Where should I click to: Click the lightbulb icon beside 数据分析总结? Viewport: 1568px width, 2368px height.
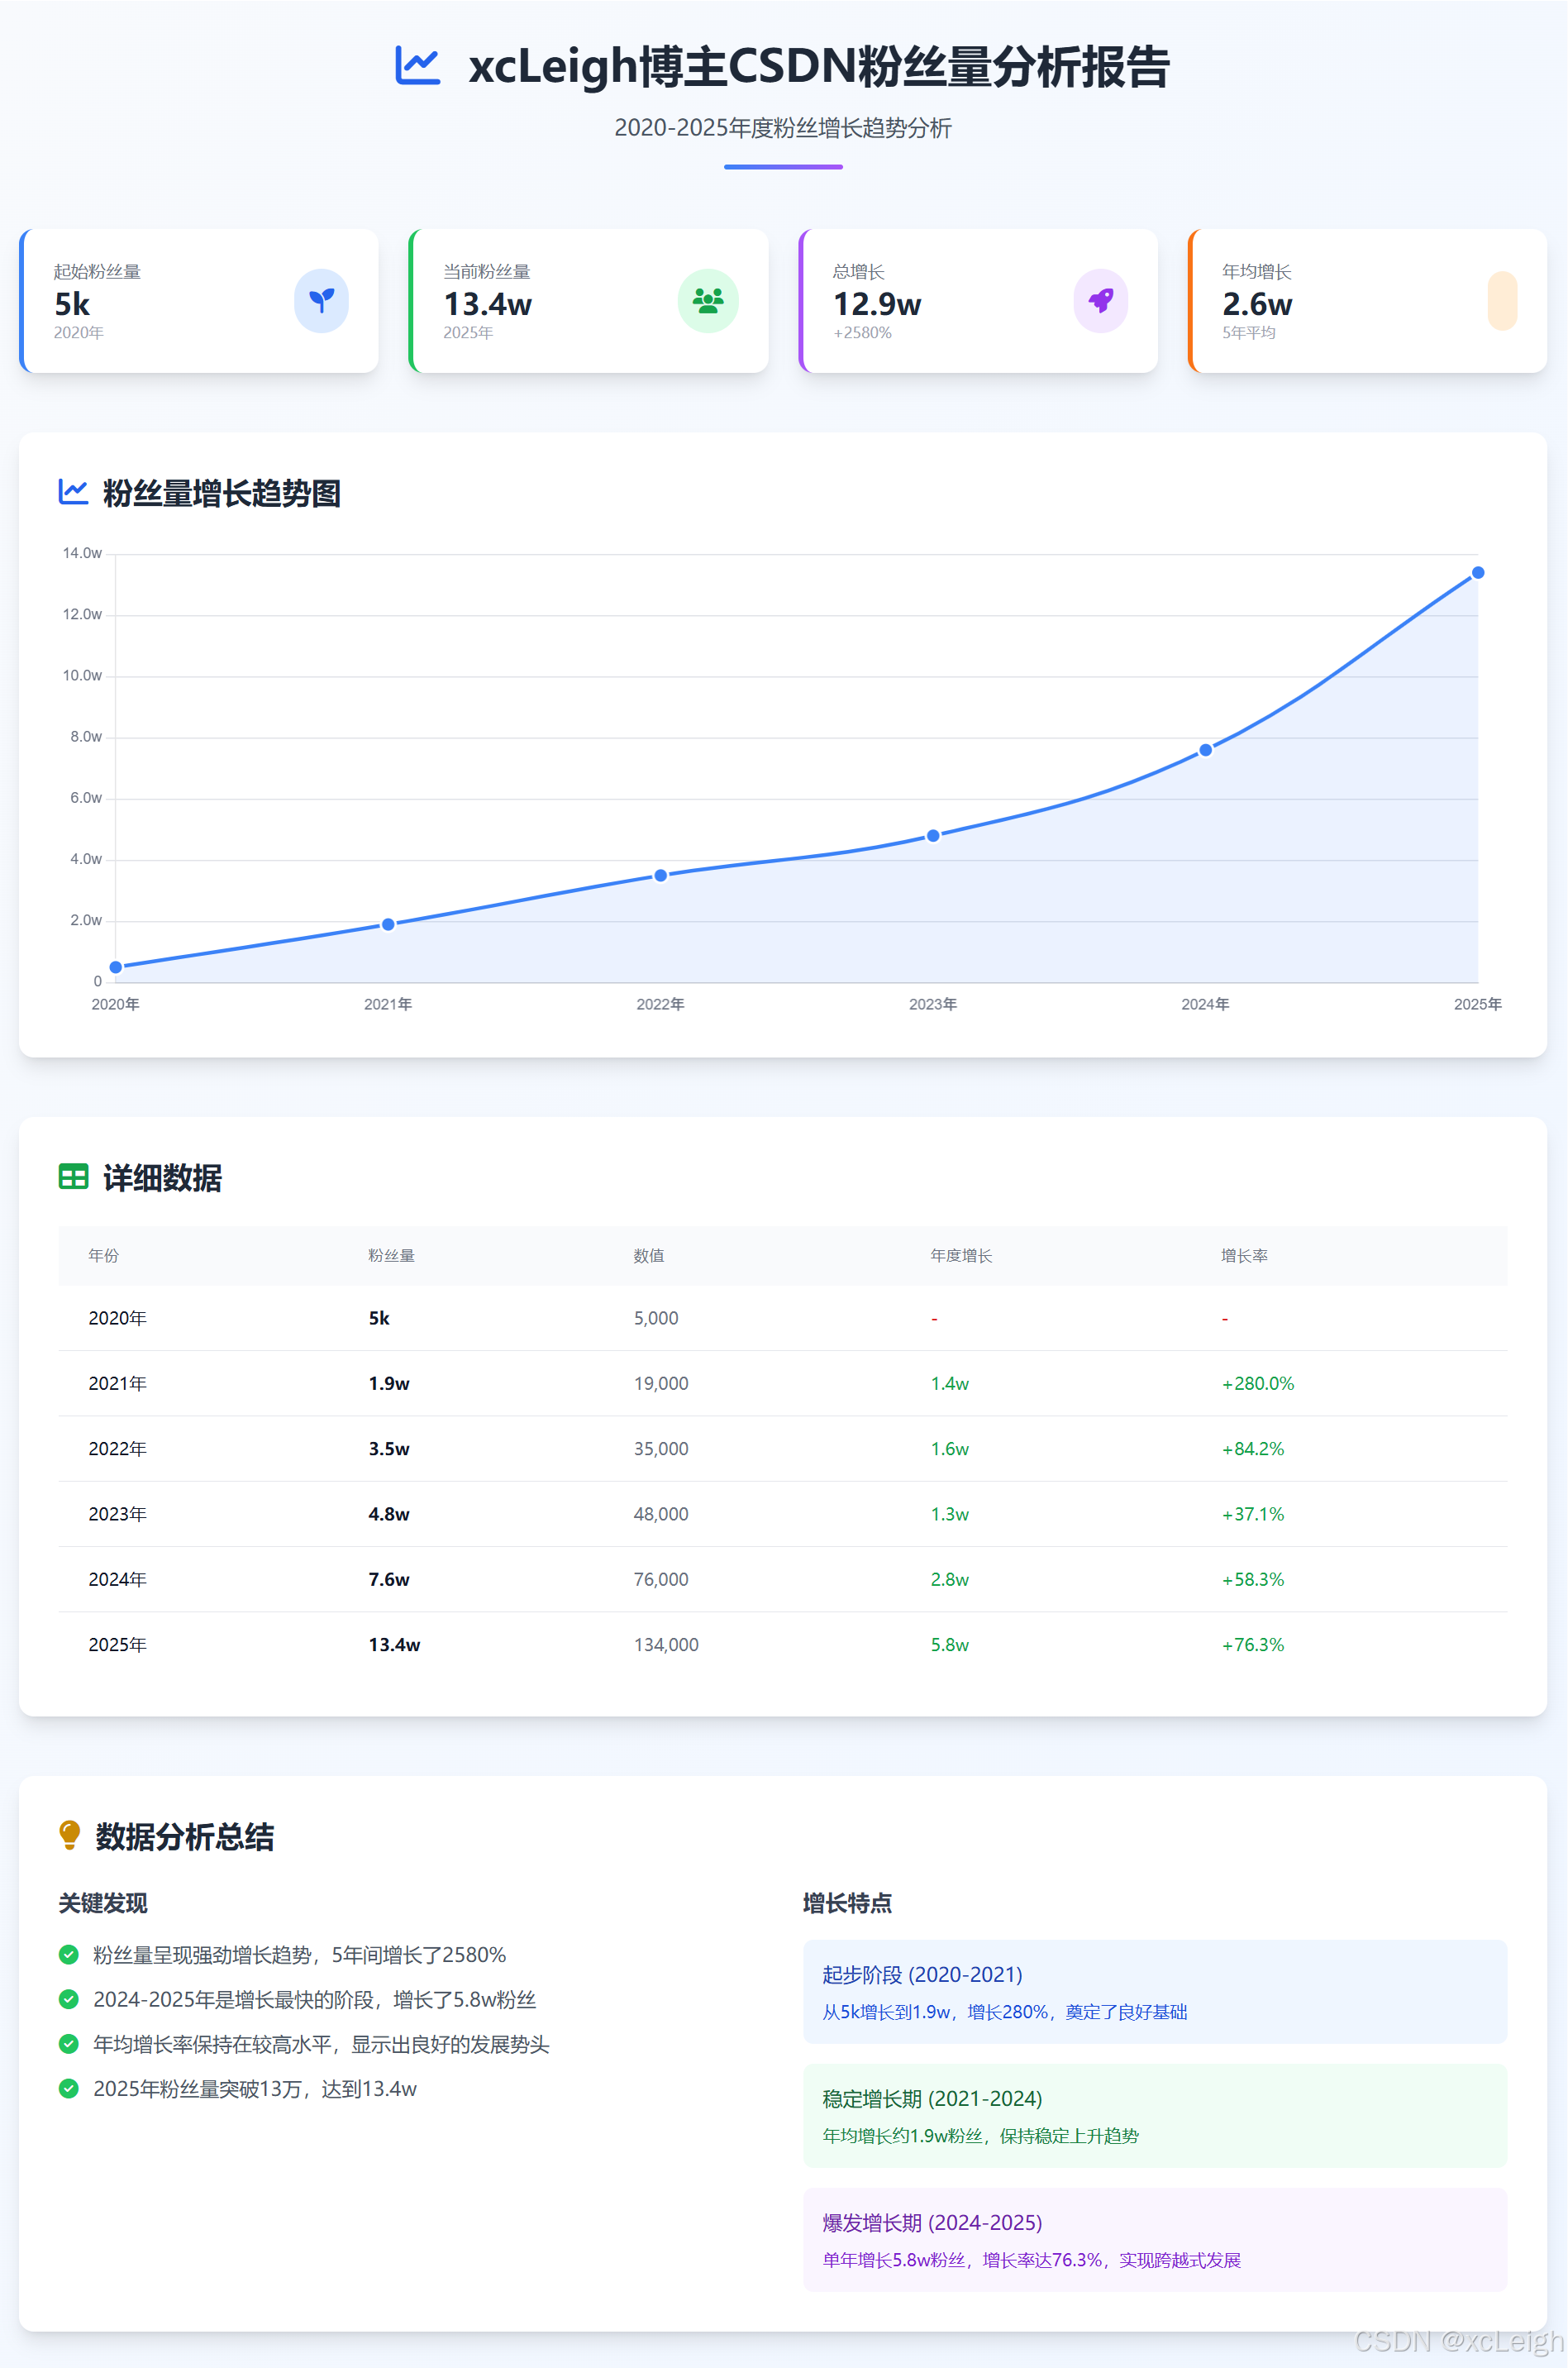[x=69, y=1835]
